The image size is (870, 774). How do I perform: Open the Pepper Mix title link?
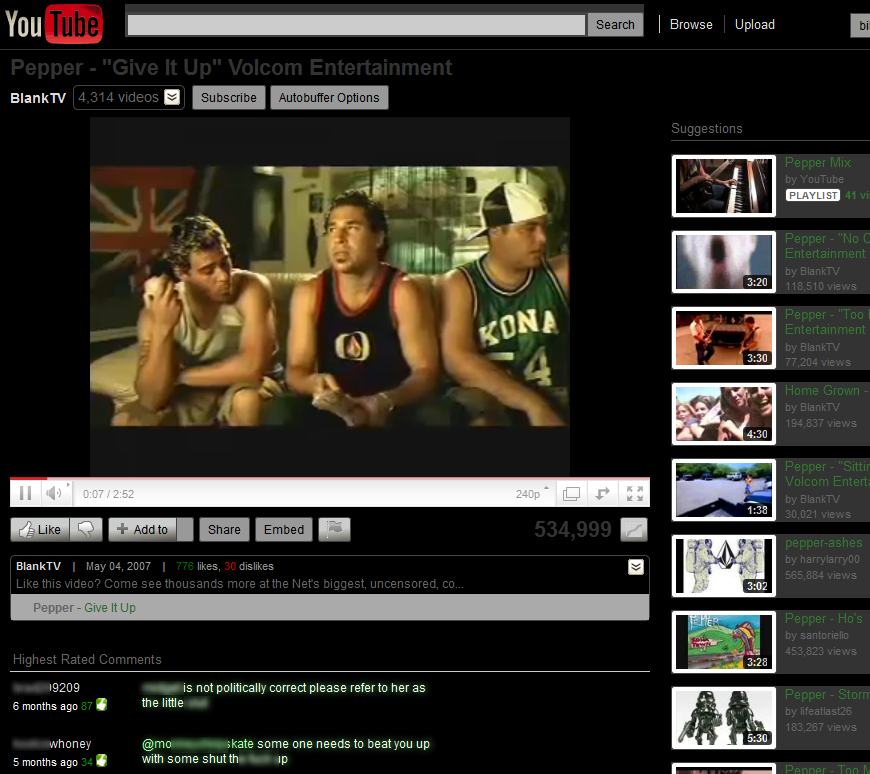[x=818, y=163]
